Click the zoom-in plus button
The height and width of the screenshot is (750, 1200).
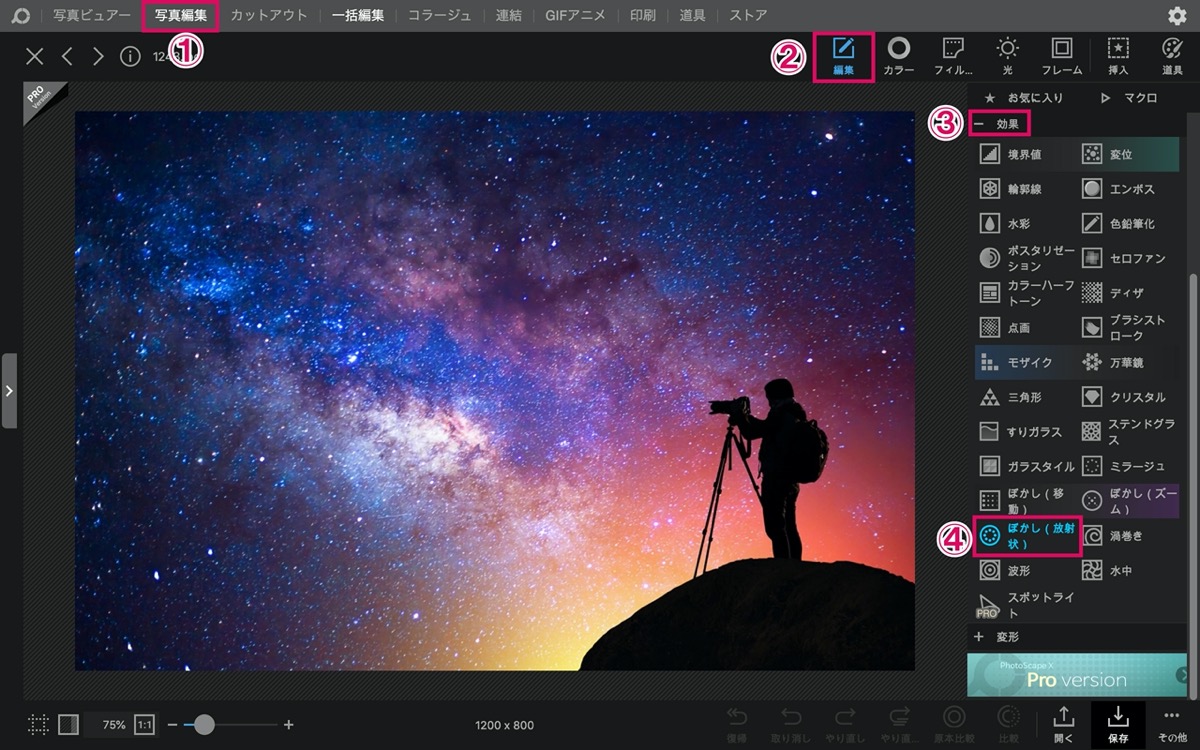[x=289, y=724]
